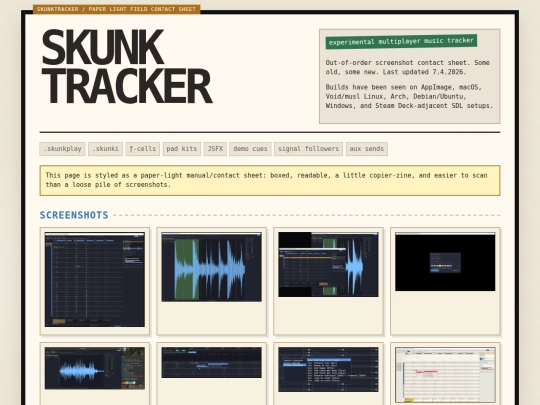This screenshot has height=405, width=540.
Task: Click the .skunkplay tag chip
Action: click(62, 149)
